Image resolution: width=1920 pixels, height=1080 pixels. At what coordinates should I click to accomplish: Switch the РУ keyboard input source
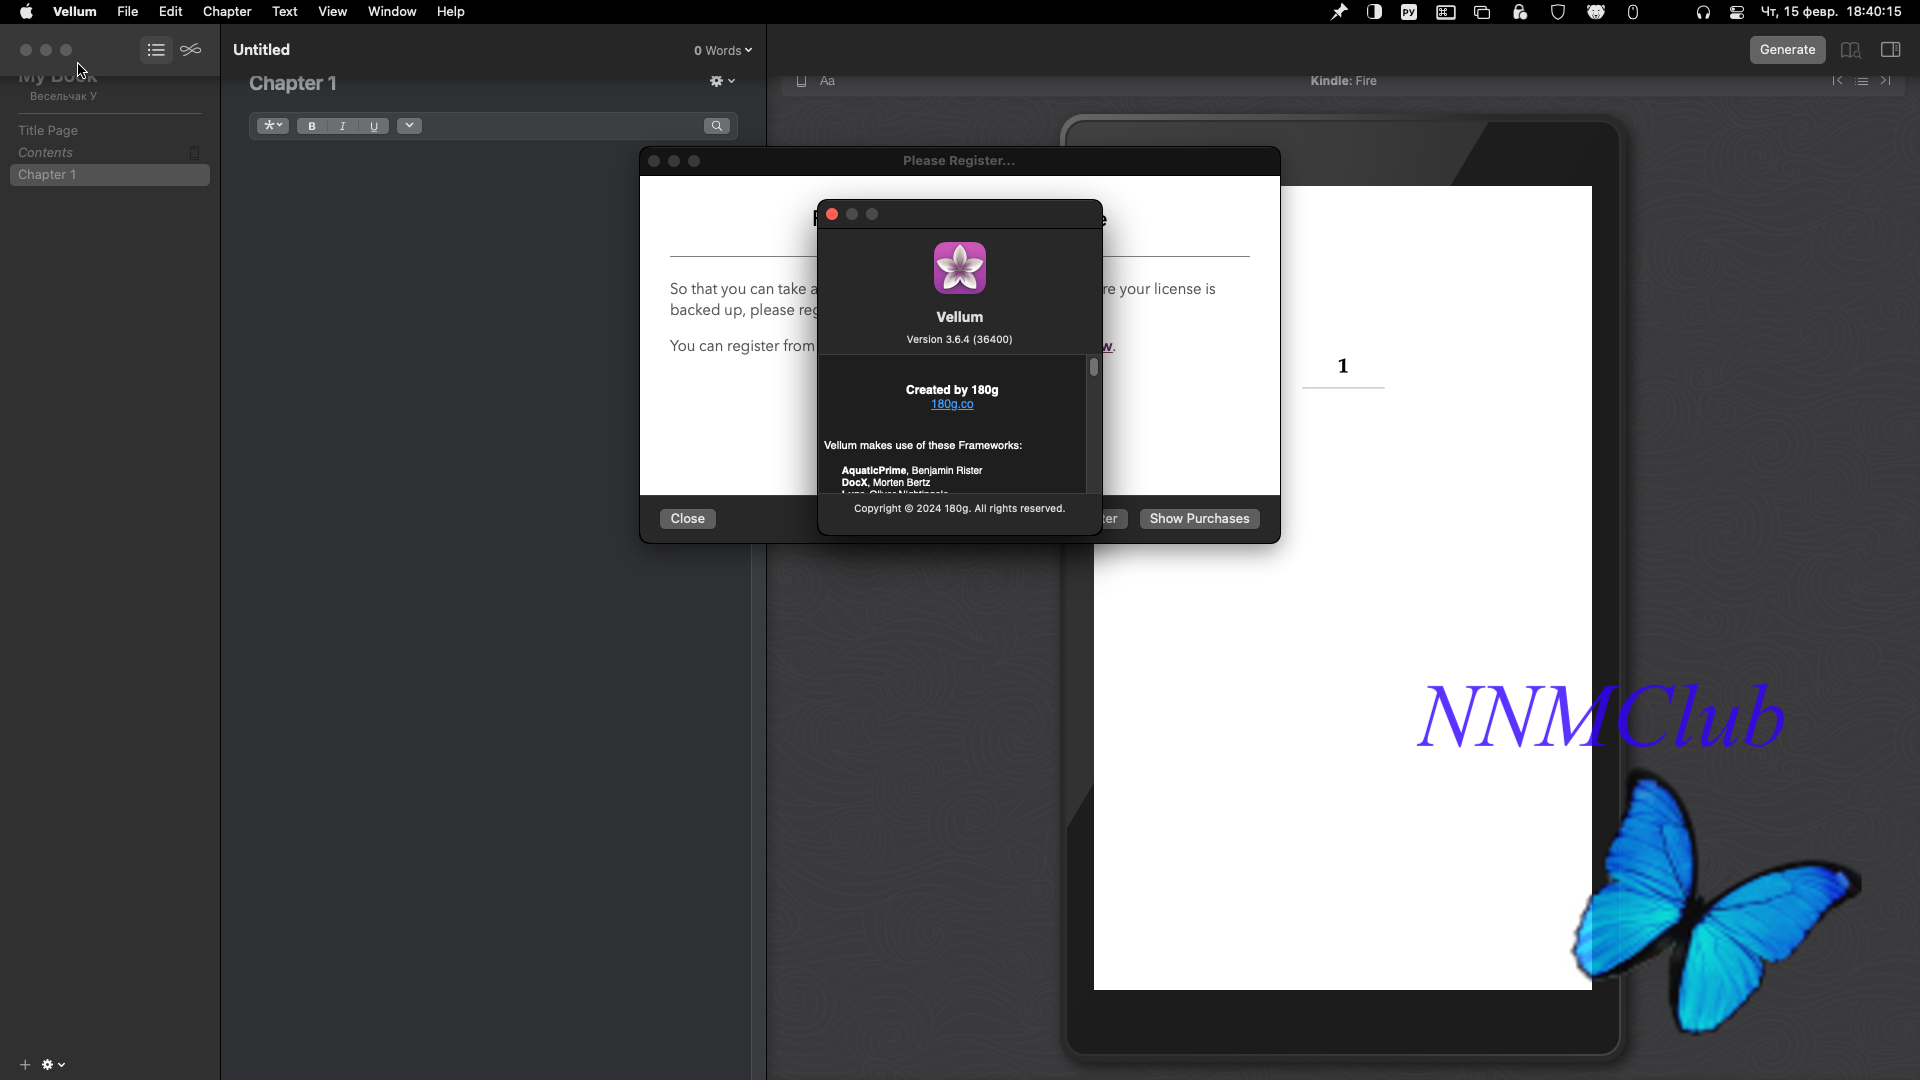pyautogui.click(x=1409, y=12)
